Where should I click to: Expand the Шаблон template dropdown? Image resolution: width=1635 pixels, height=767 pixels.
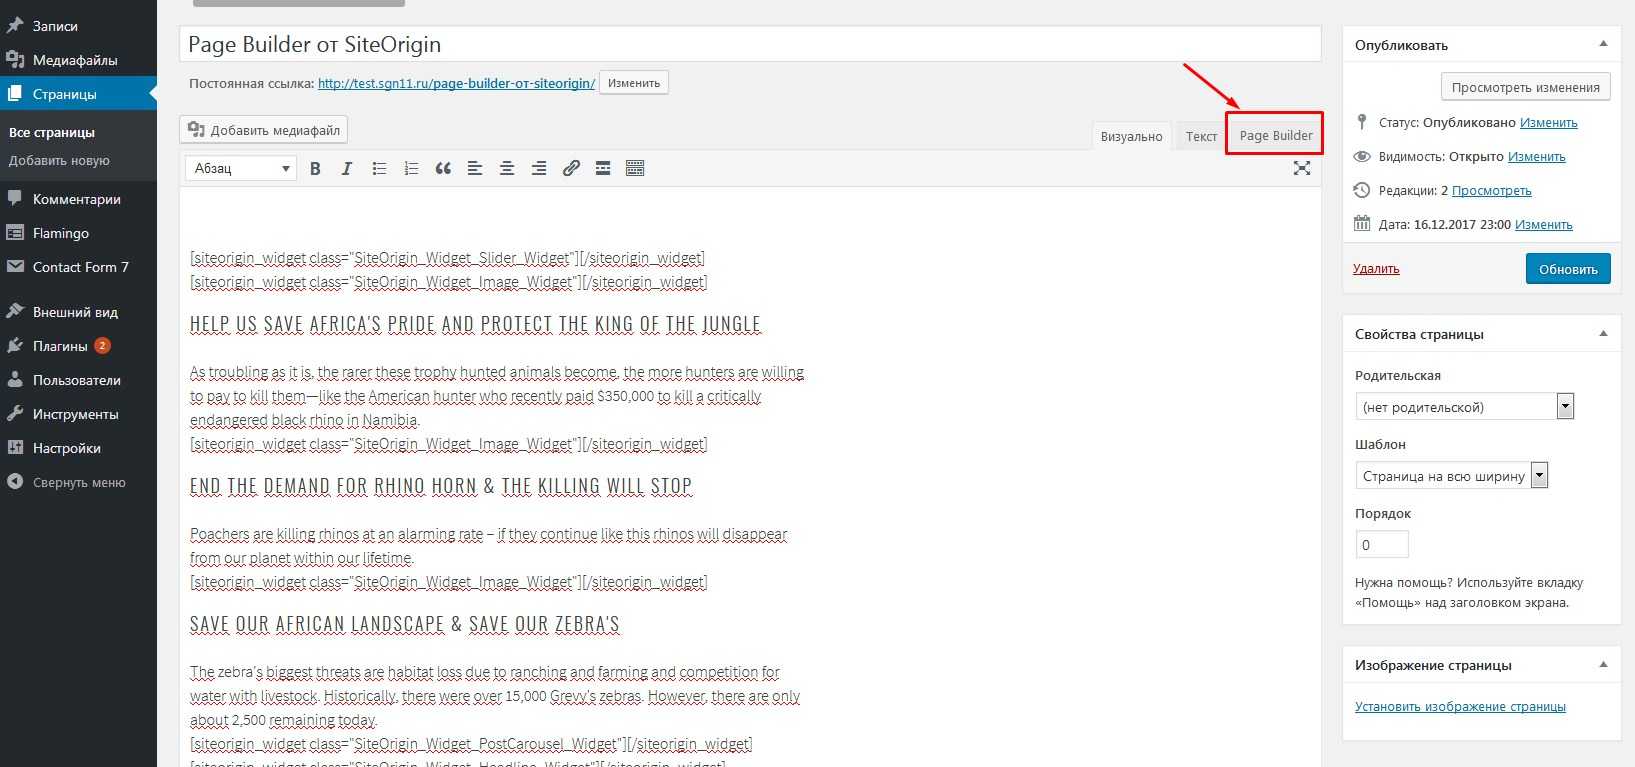click(x=1451, y=476)
